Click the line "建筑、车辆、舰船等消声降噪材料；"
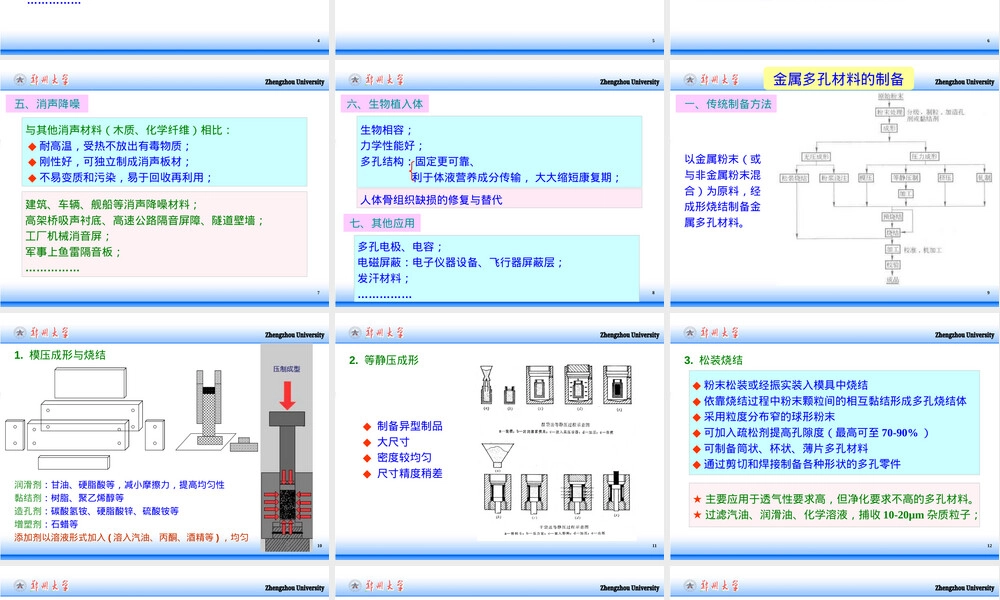This screenshot has width=1000, height=600. pyautogui.click(x=112, y=205)
